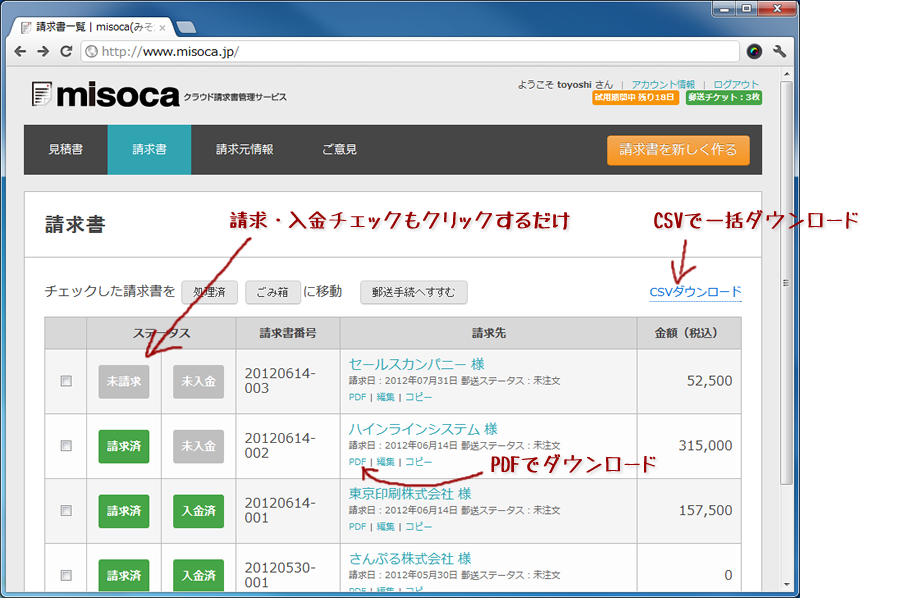Toggle 請求済 status for invoice 20120614-001
900x598 pixels.
(x=124, y=511)
